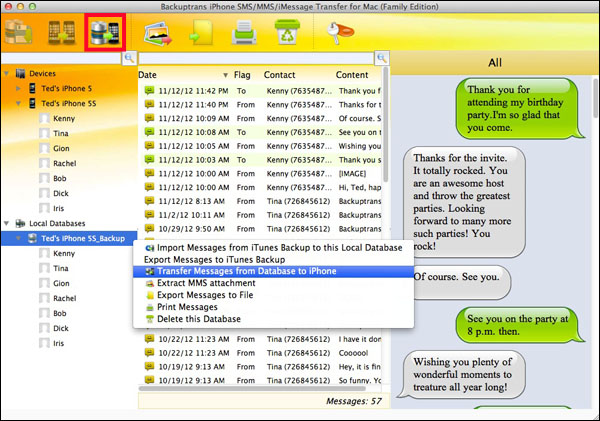Screen dimensions: 600x421
Task: Click Kenny's contact avatar under Ted's iPhone 5S
Action: [x=44, y=118]
